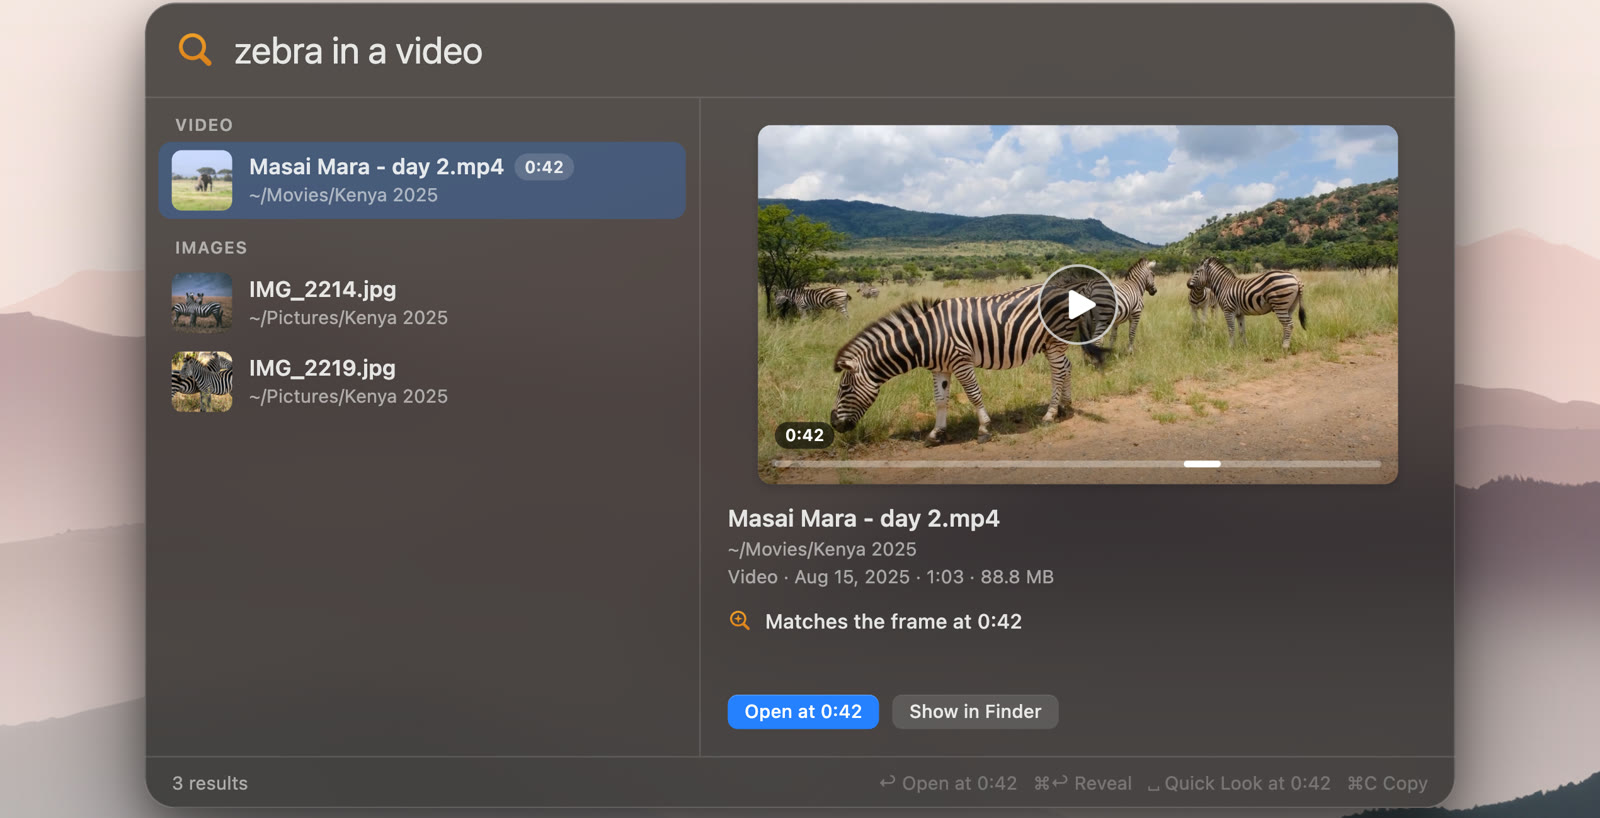Click the Show in Finder button
Screen dimensions: 1600x818
tap(975, 712)
